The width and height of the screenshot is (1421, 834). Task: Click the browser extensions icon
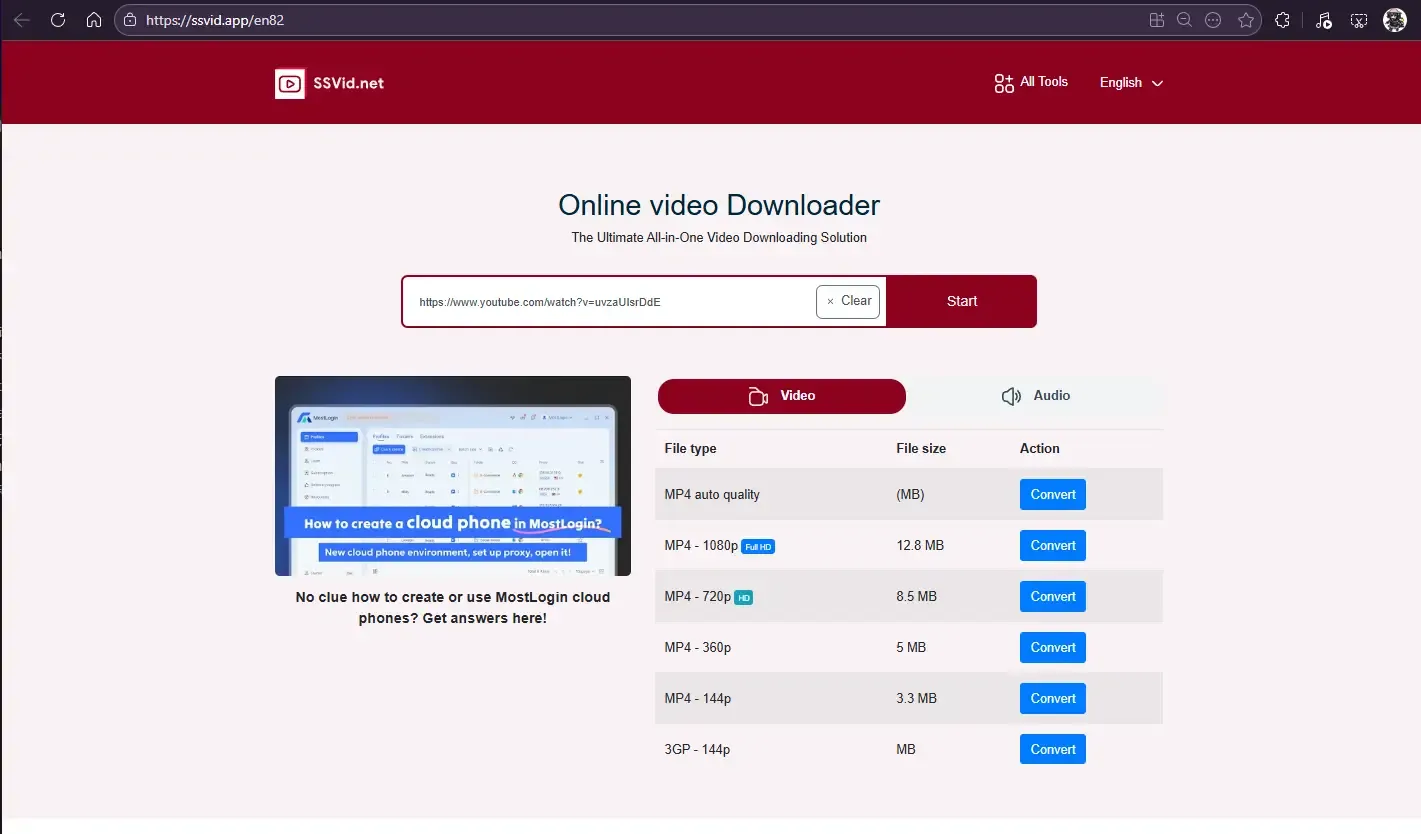coord(1282,20)
